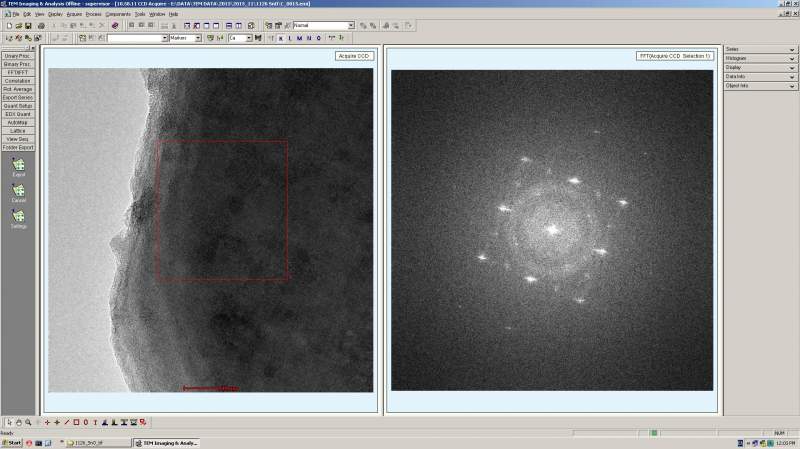
Task: Open the Settings icon in left panel
Action: point(18,216)
